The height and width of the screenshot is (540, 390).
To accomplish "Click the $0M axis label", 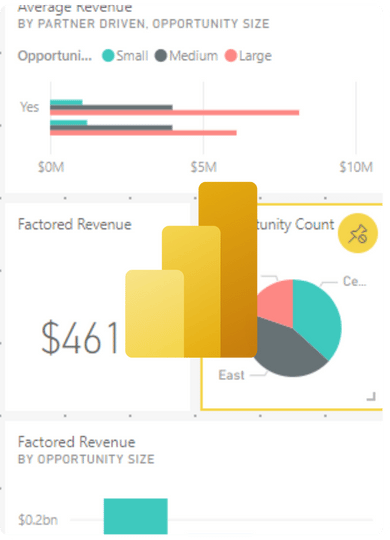I will tap(51, 167).
